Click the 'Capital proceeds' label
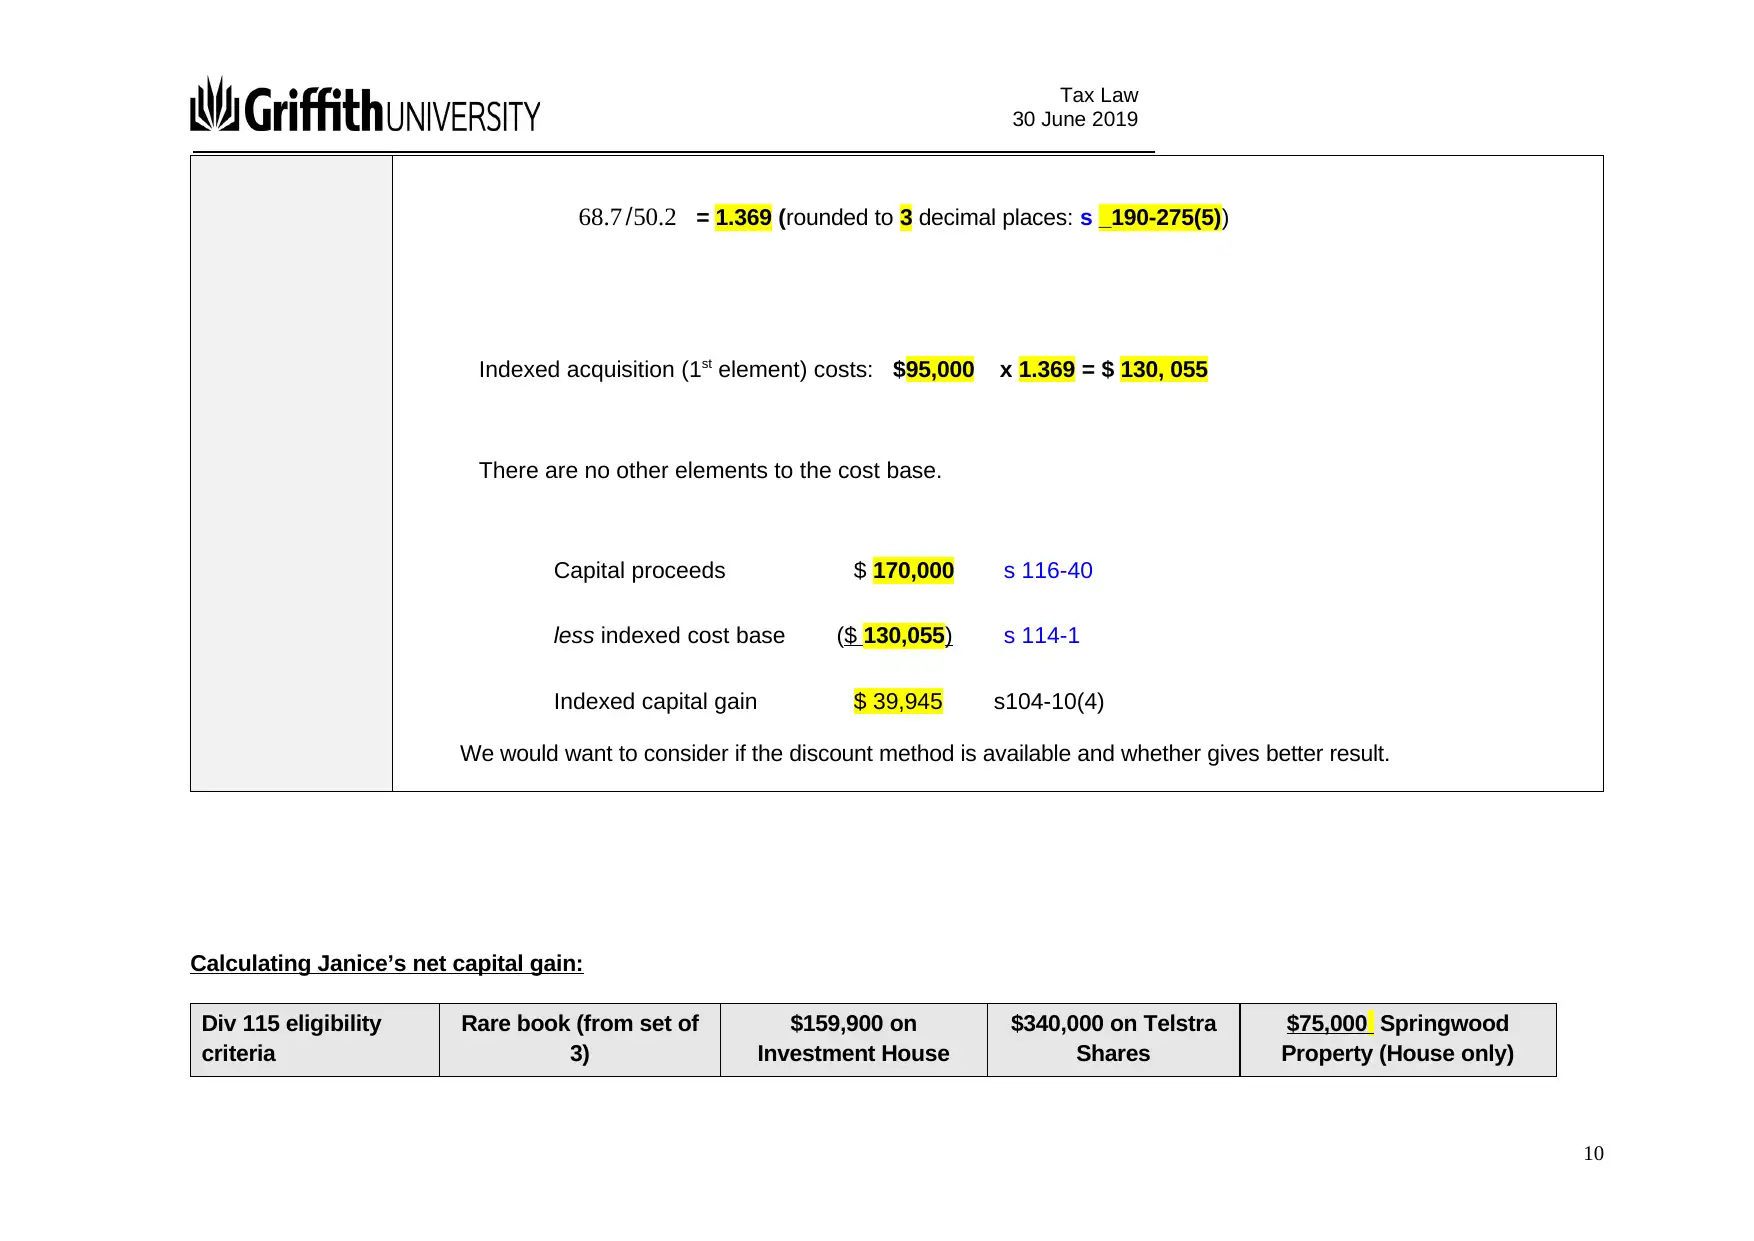 [640, 570]
